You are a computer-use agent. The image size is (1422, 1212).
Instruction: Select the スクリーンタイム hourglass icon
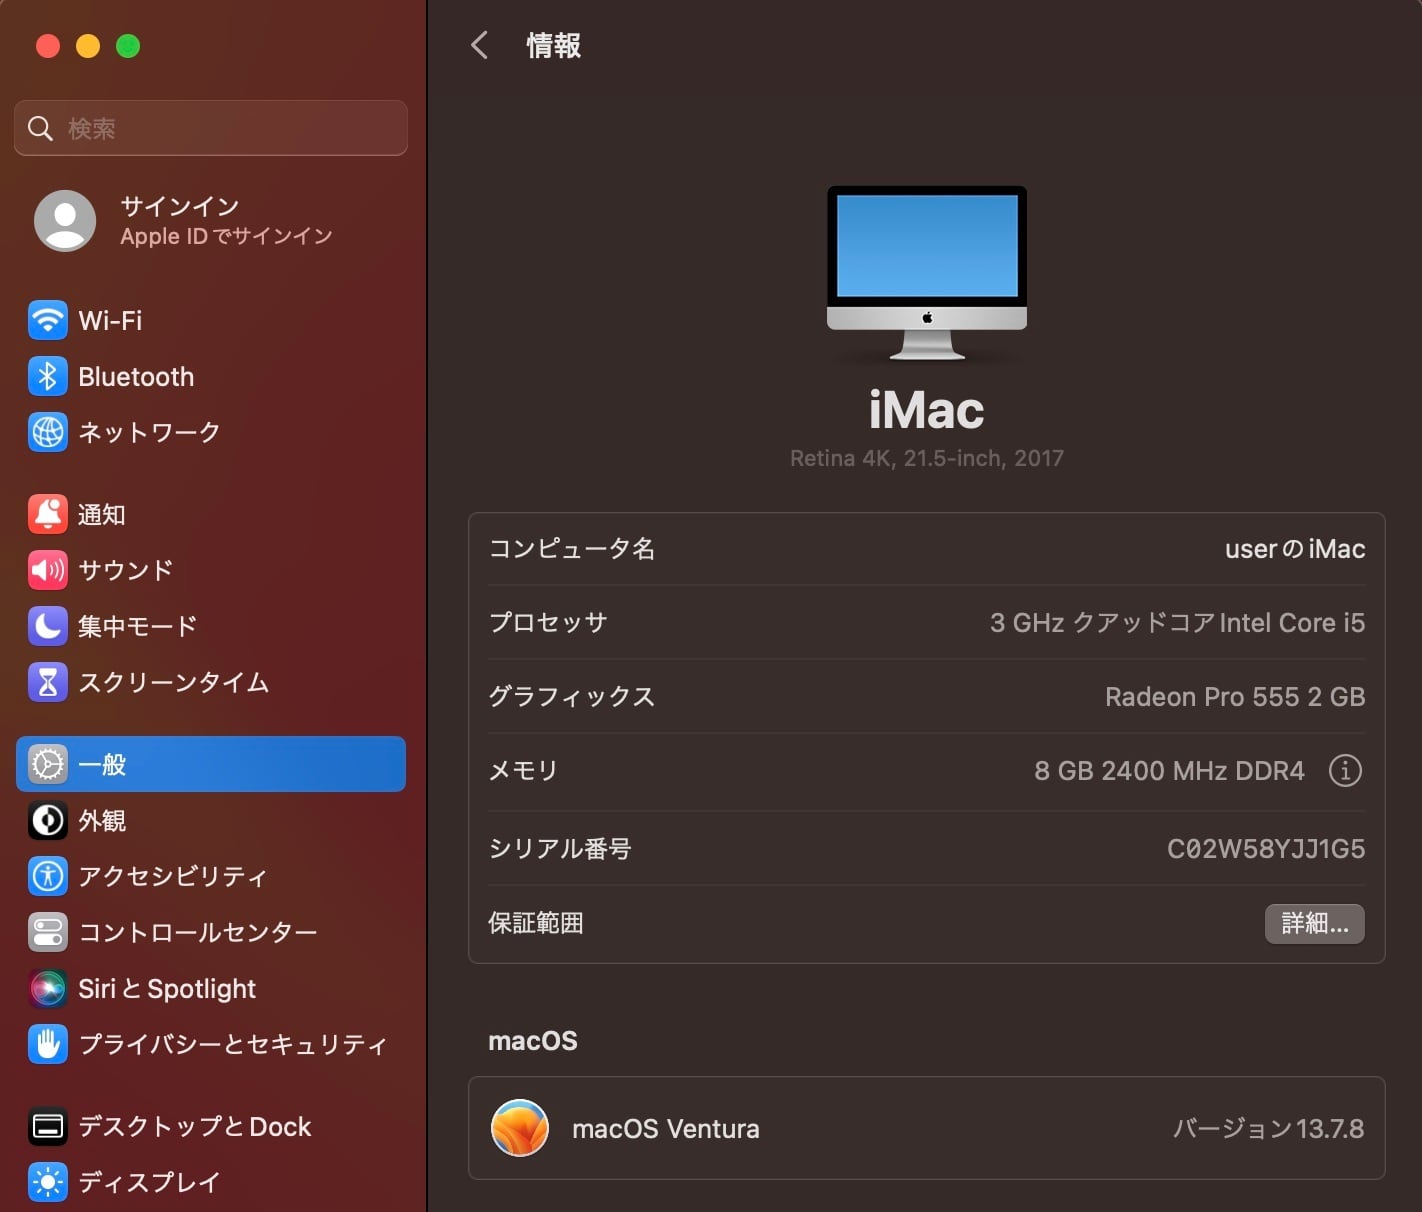click(48, 682)
